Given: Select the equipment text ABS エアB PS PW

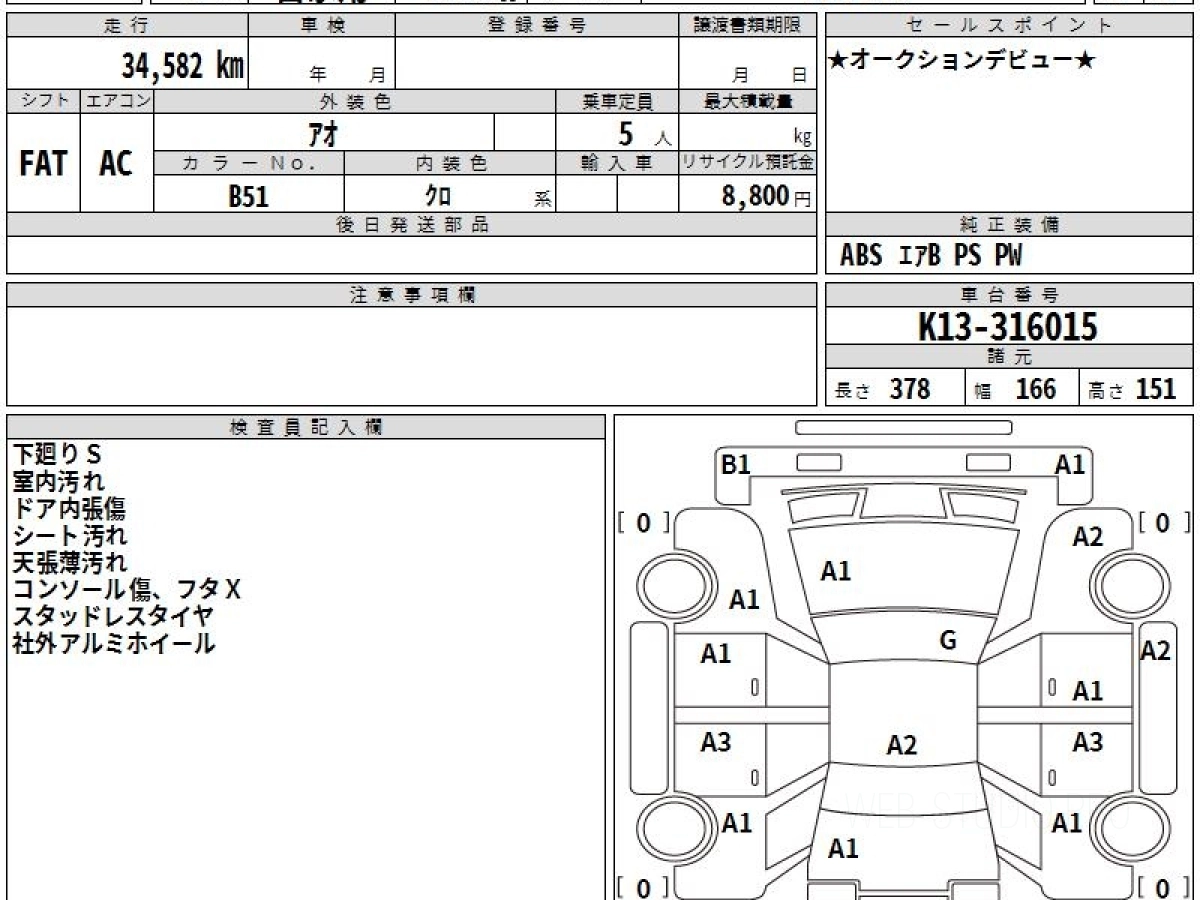Looking at the screenshot, I should [x=931, y=256].
